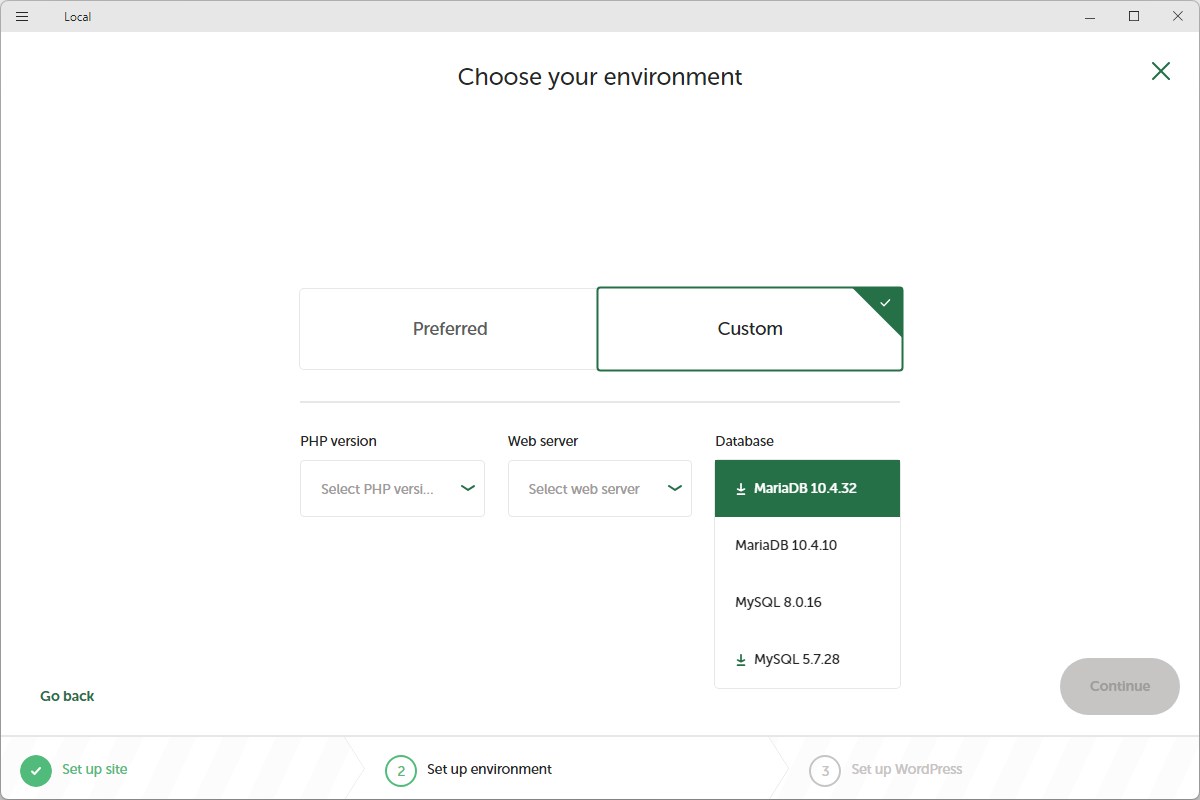Choose MySQL 8.0.16 database option
1200x800 pixels.
click(807, 602)
